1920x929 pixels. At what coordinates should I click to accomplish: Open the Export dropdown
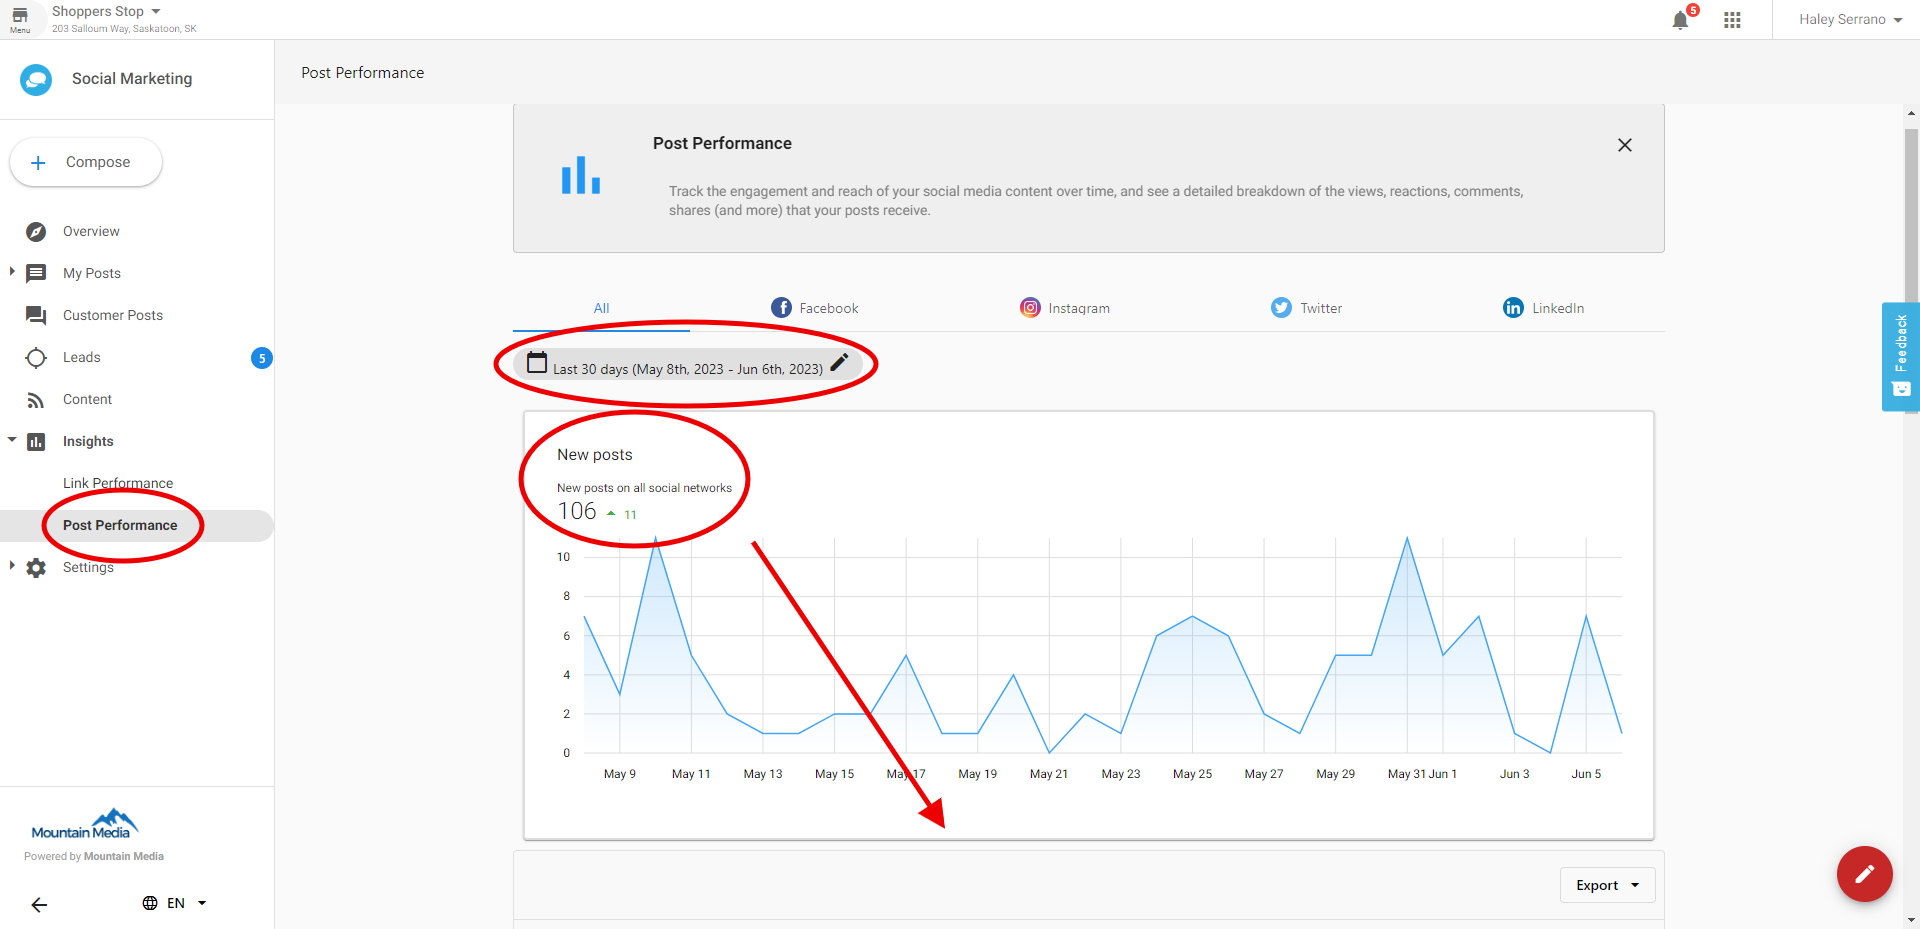pos(1607,885)
